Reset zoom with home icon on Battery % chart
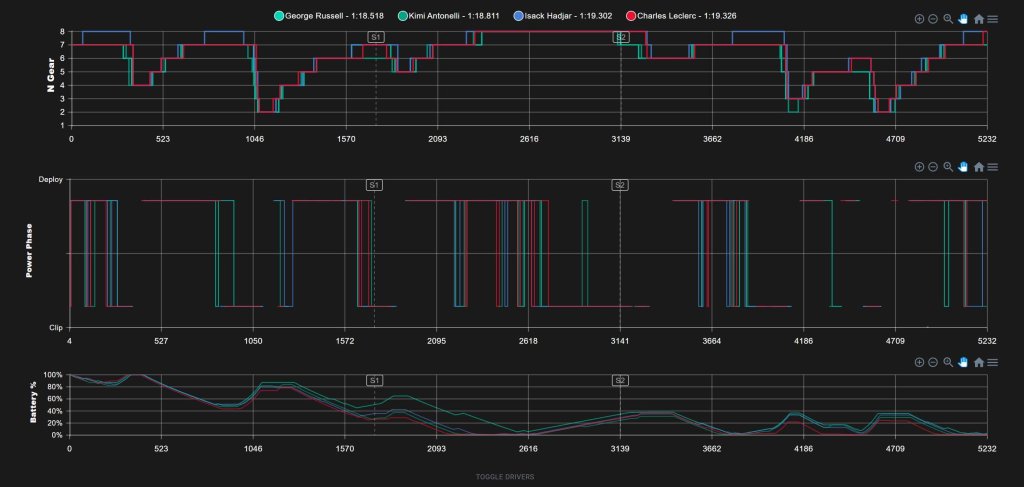Image resolution: width=1024 pixels, height=487 pixels. coord(978,362)
